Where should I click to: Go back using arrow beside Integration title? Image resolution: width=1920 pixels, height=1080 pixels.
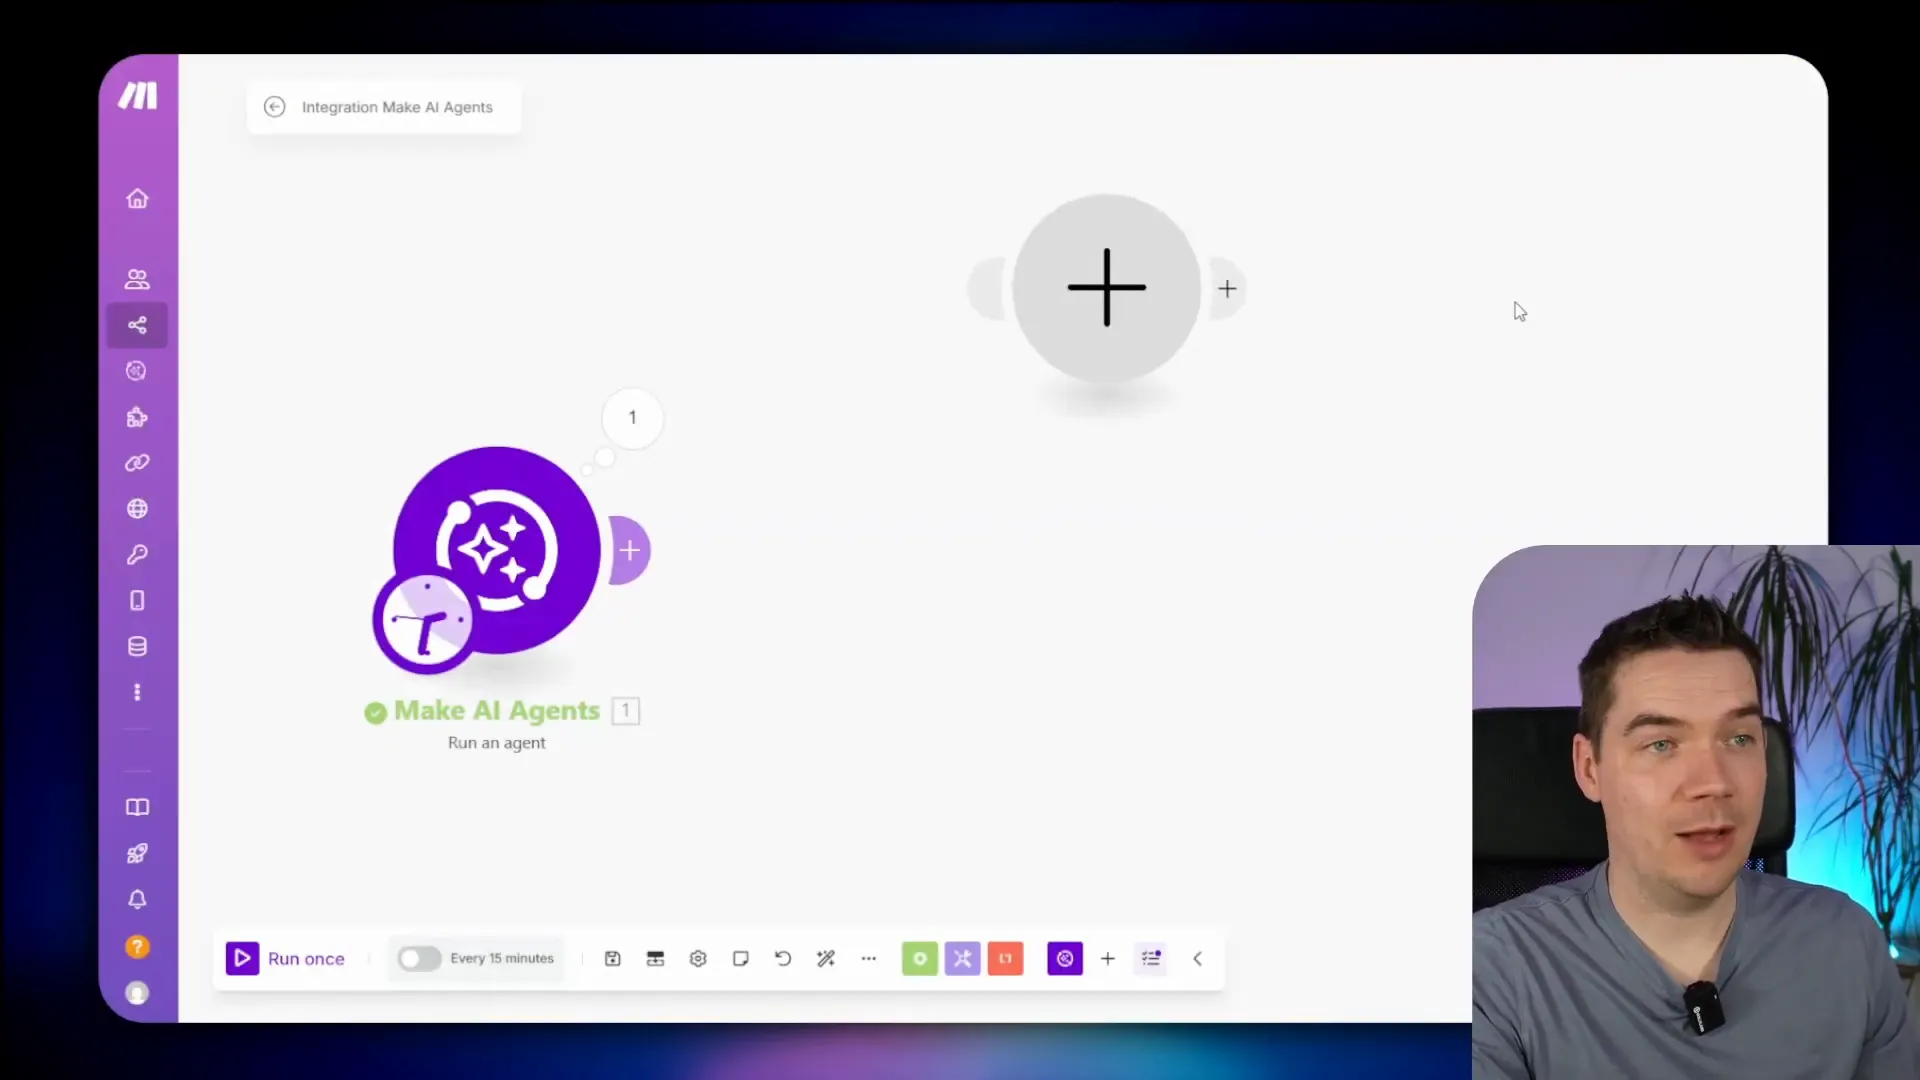pyautogui.click(x=275, y=107)
